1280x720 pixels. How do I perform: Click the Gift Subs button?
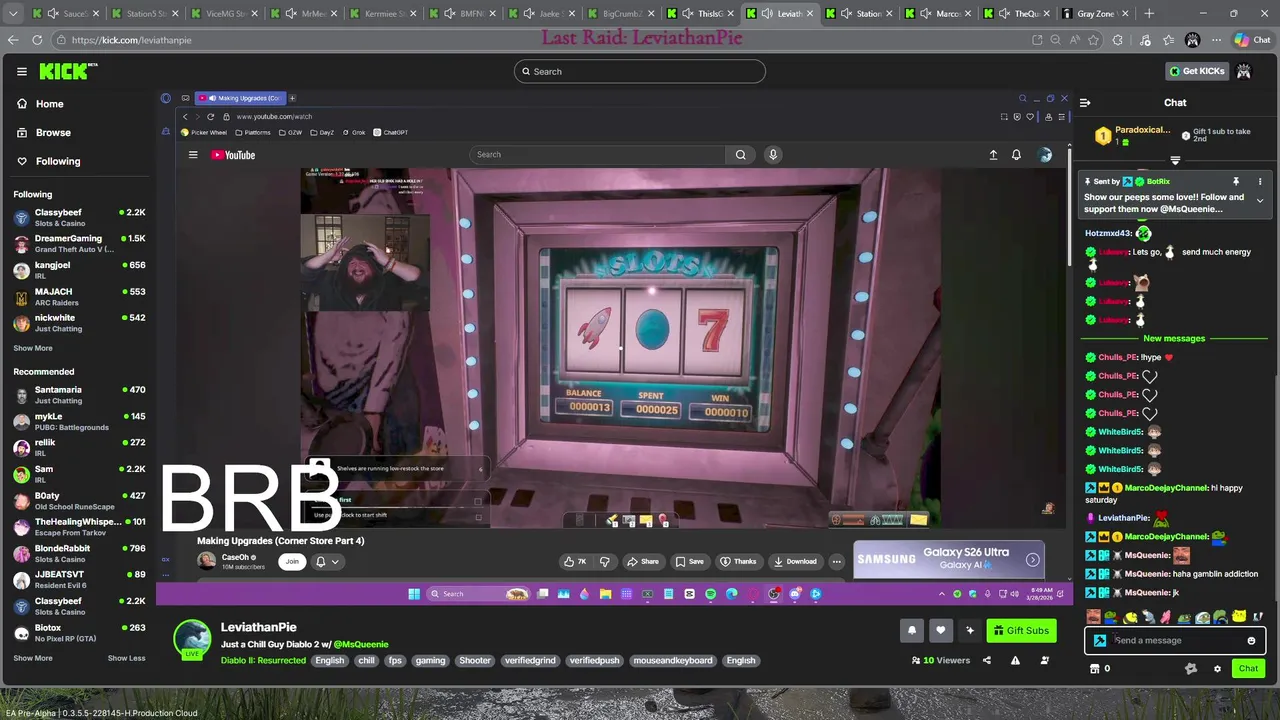click(x=1021, y=630)
